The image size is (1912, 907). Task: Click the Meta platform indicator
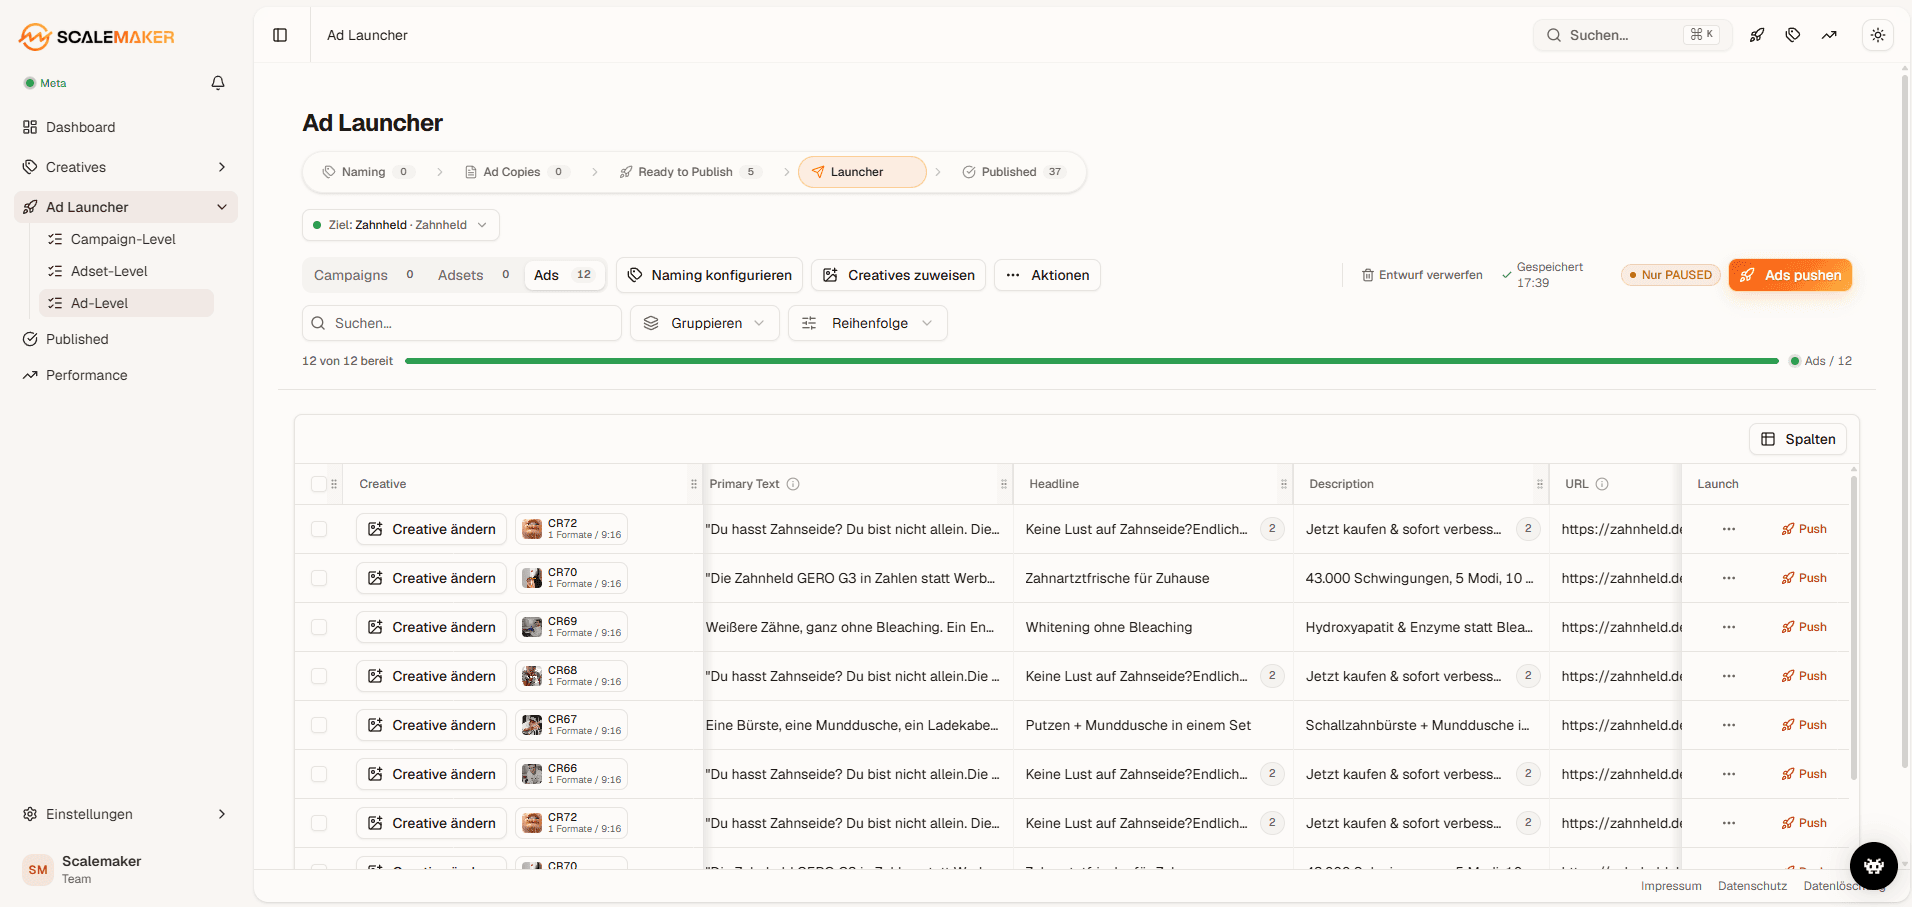(45, 83)
